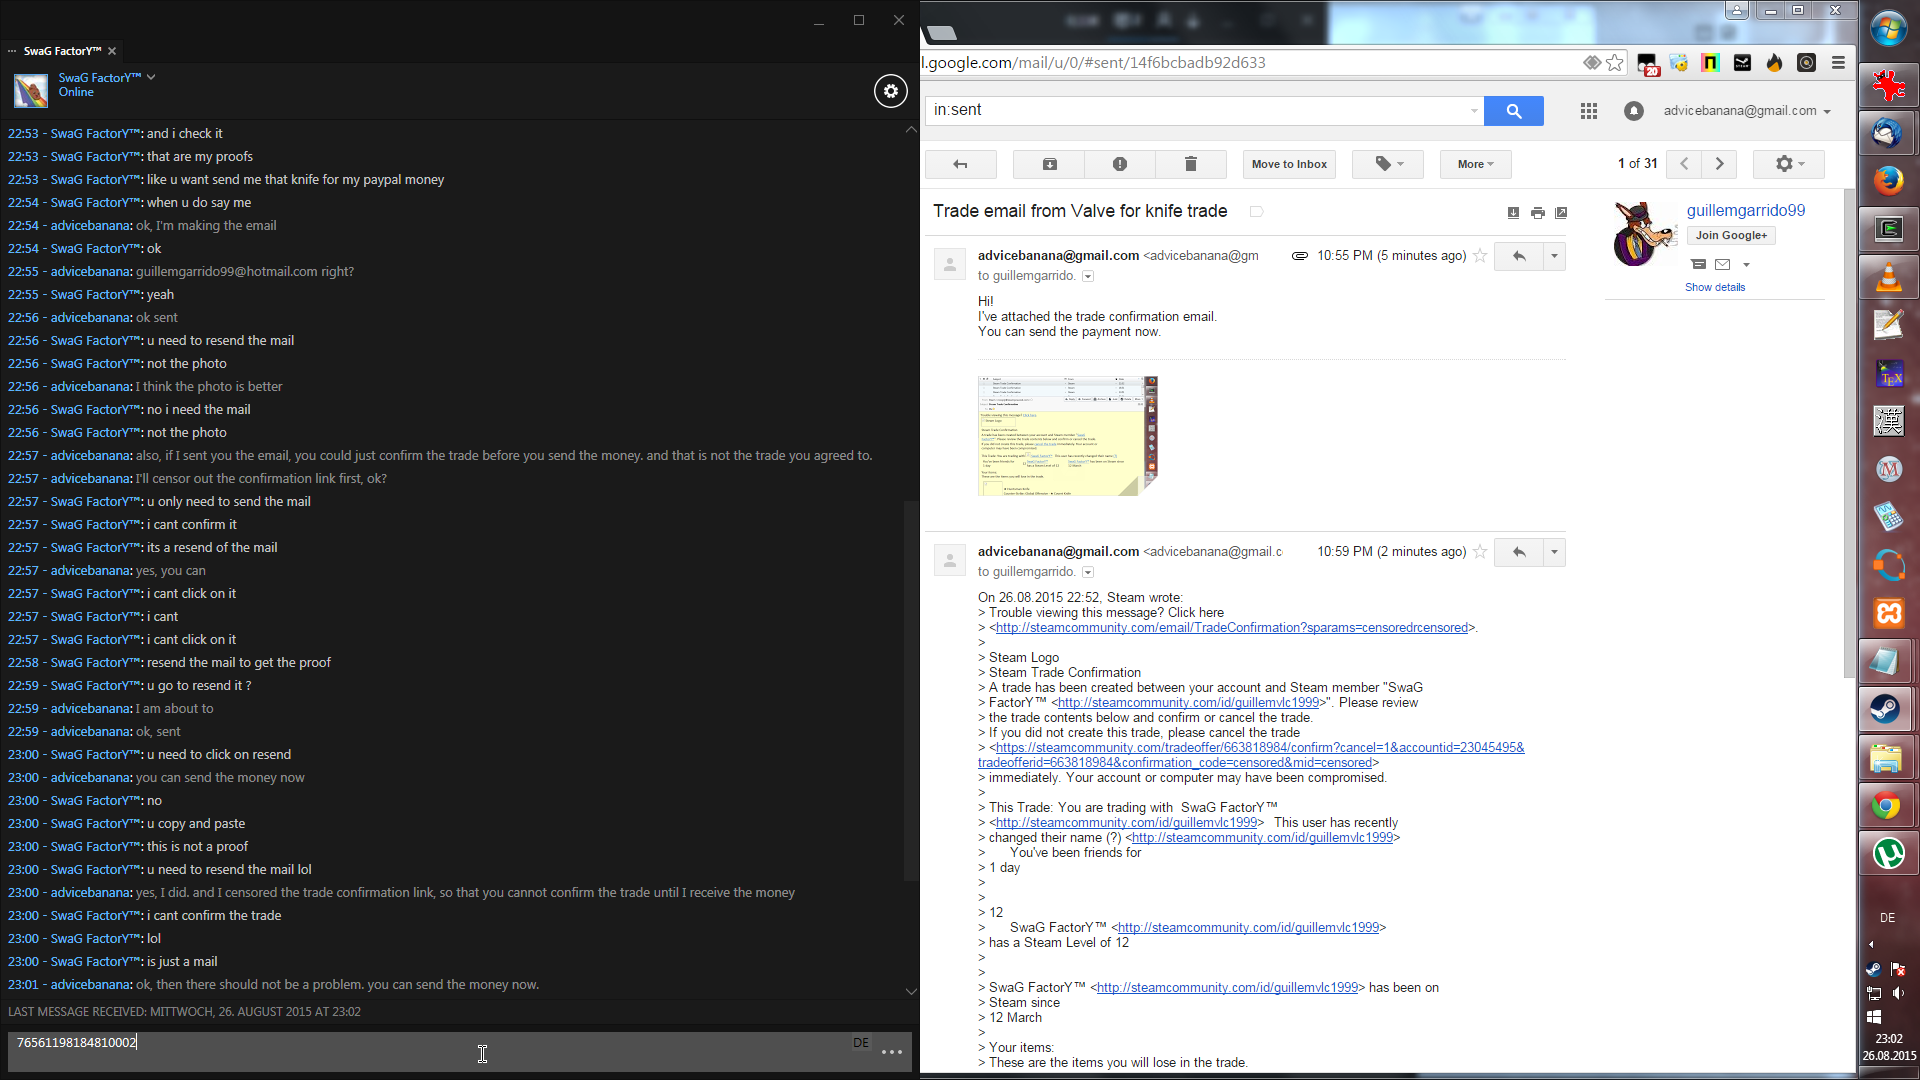Click the Join Google+ button
This screenshot has width=1920, height=1080.
point(1731,236)
